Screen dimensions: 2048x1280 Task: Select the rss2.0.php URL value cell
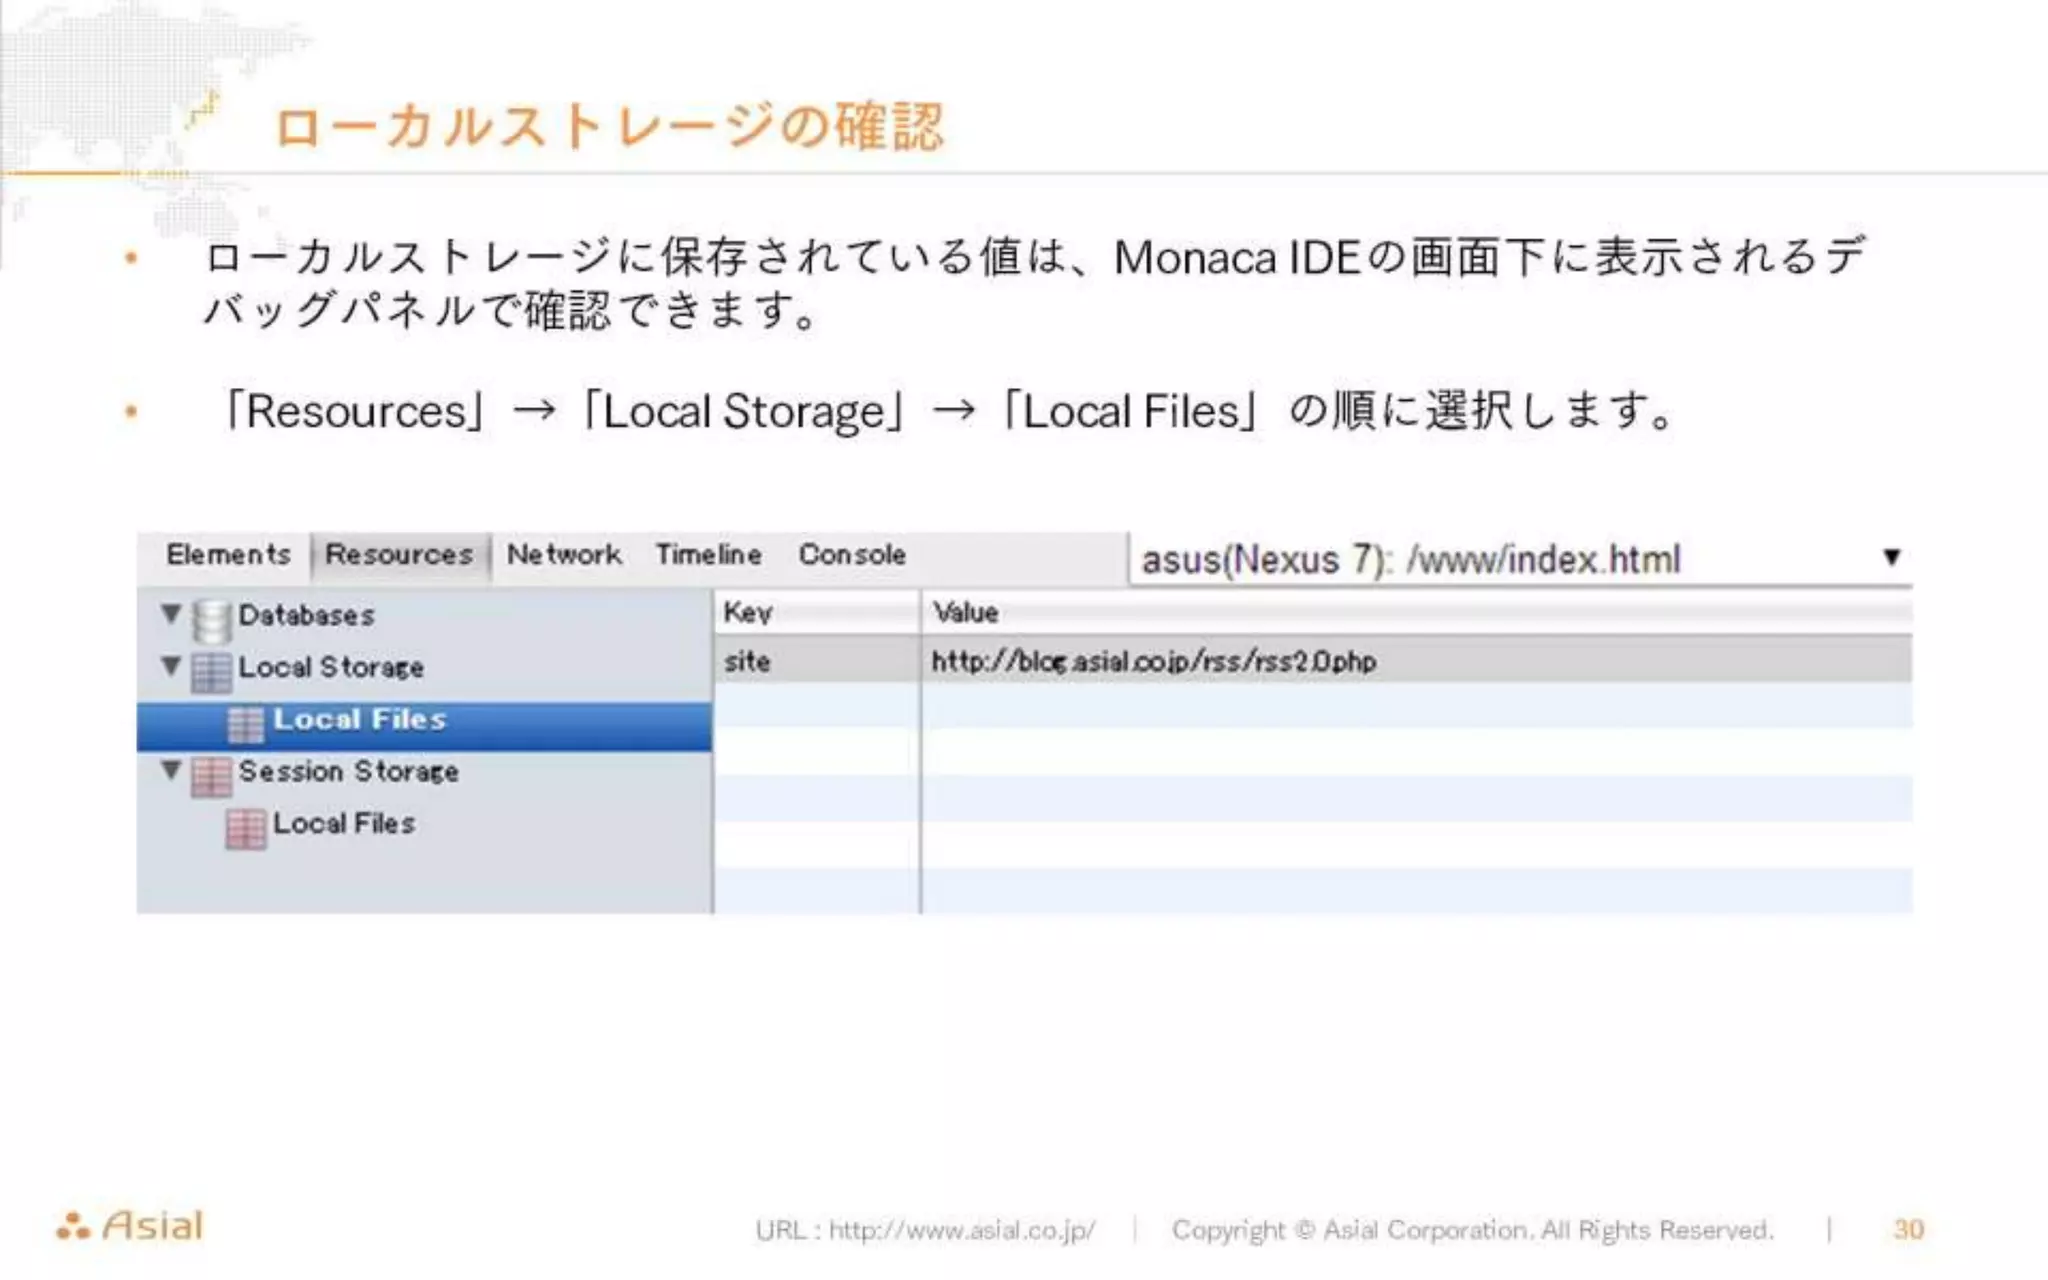coord(1417,661)
